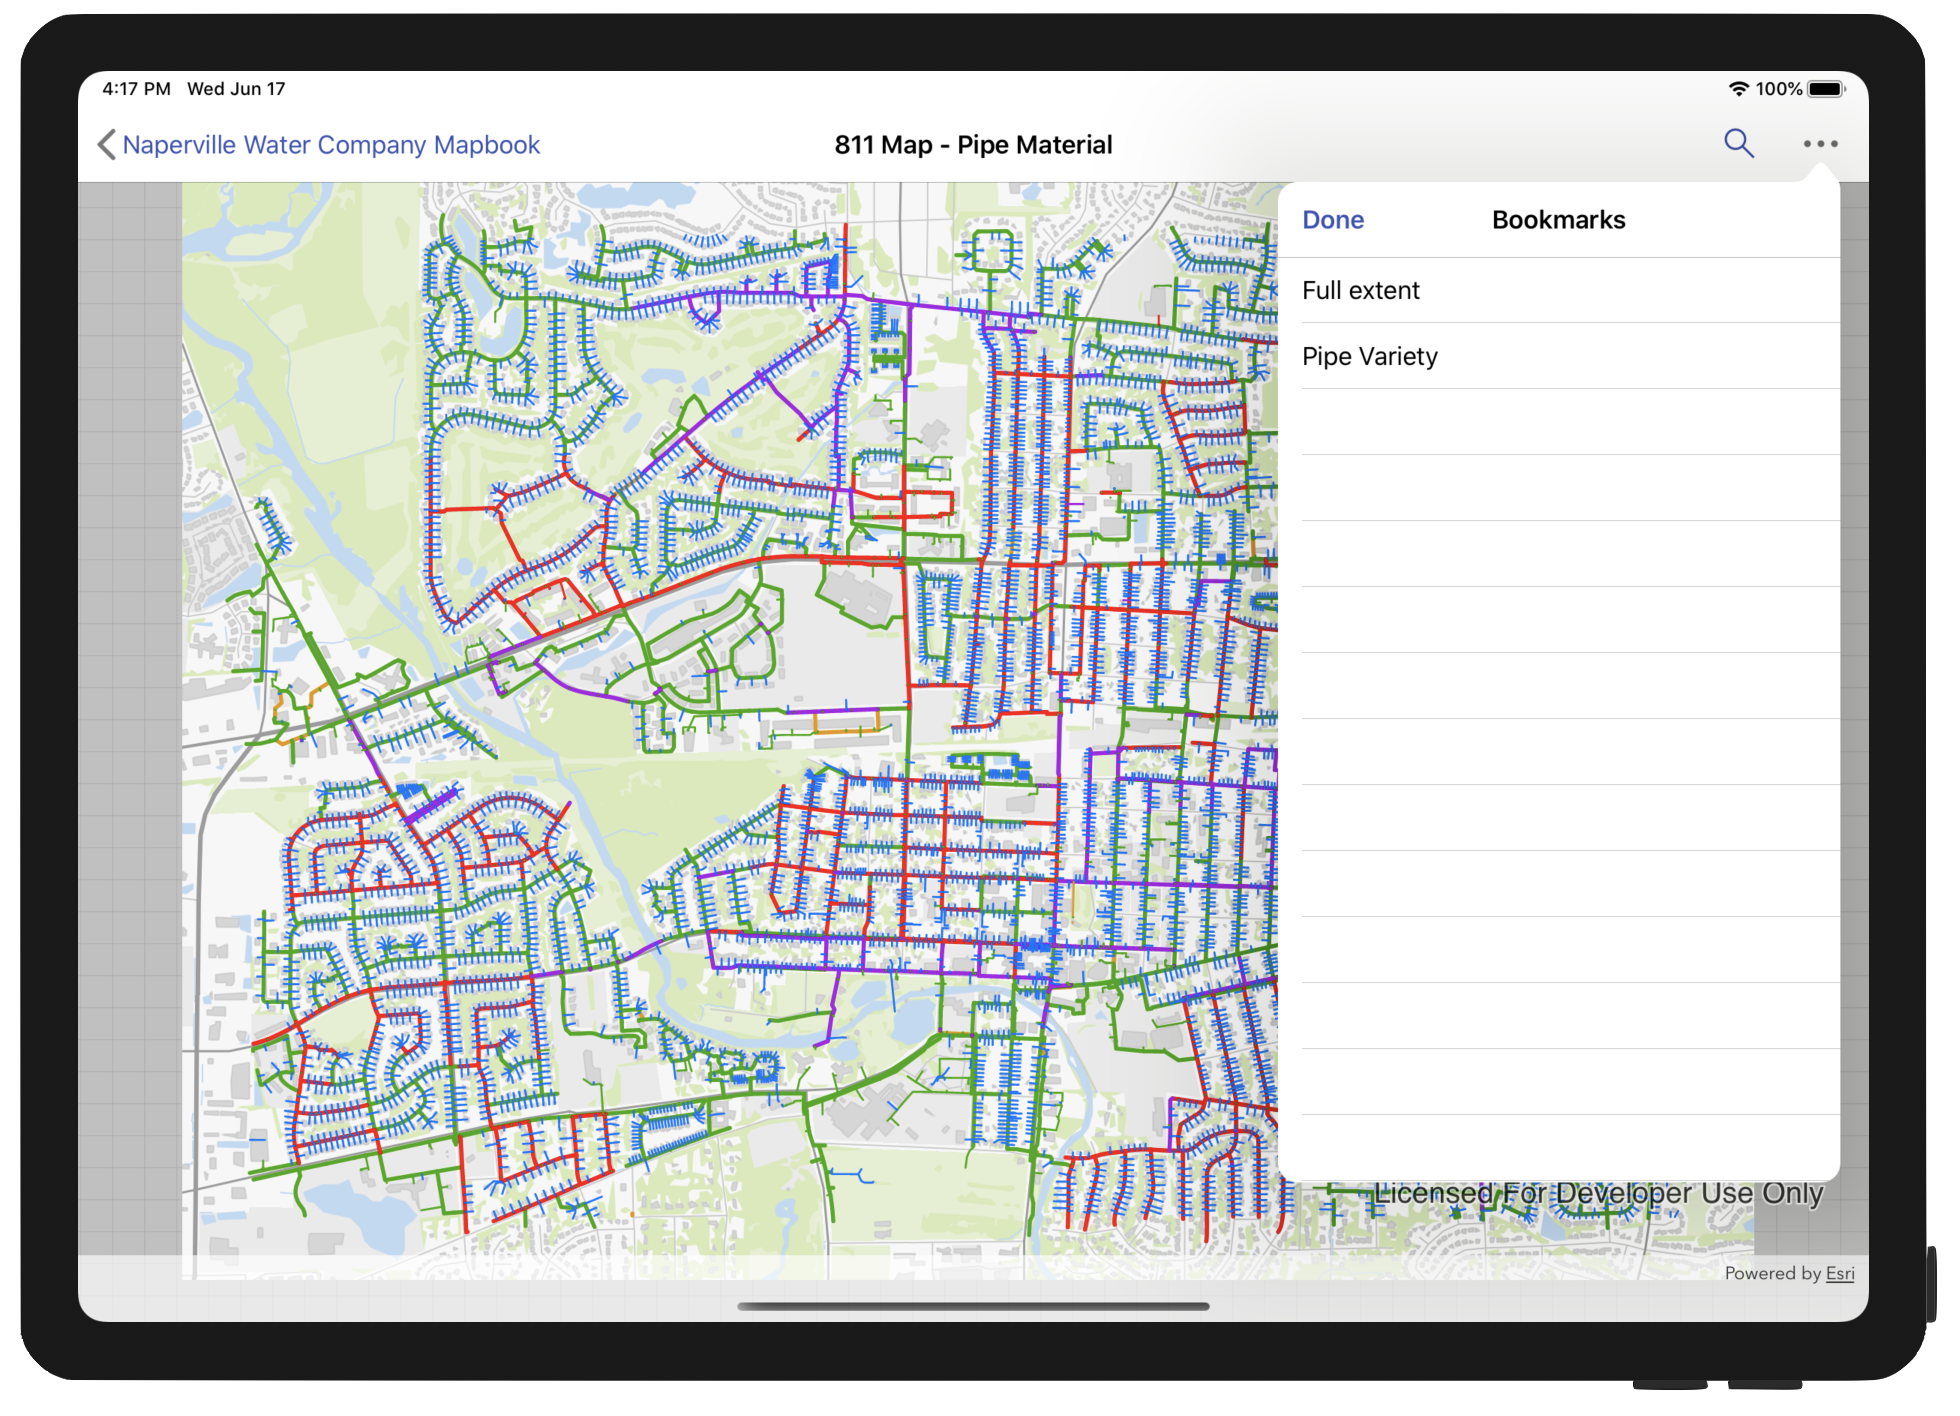
Task: Select the Full extent bookmark
Action: pos(1559,290)
